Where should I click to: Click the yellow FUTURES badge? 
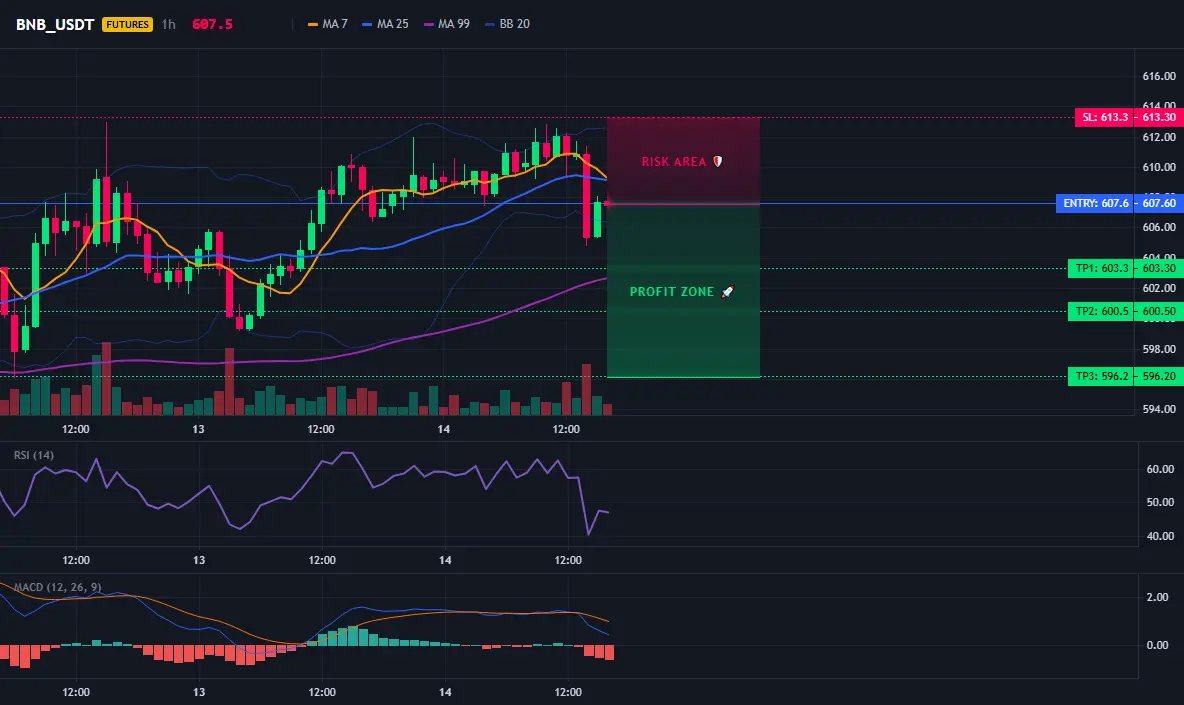coord(127,24)
